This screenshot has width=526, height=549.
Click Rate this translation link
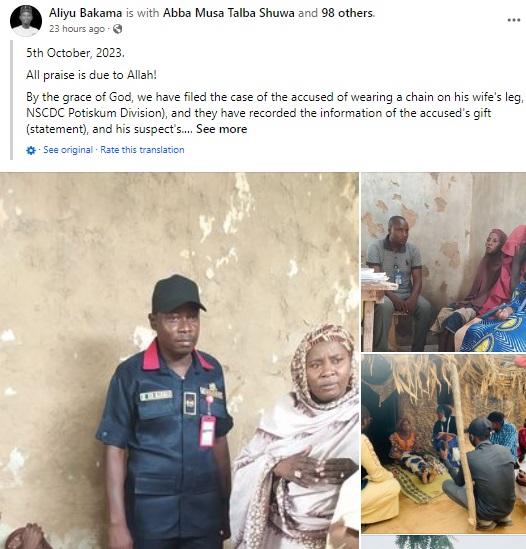(x=142, y=150)
